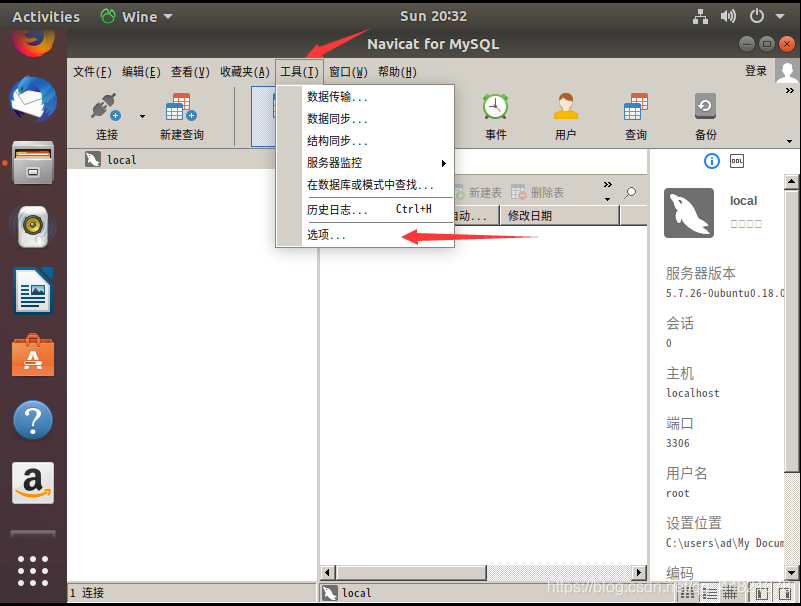801x606 pixels.
Task: Click the clock Sun 20:32
Action: click(x=433, y=16)
